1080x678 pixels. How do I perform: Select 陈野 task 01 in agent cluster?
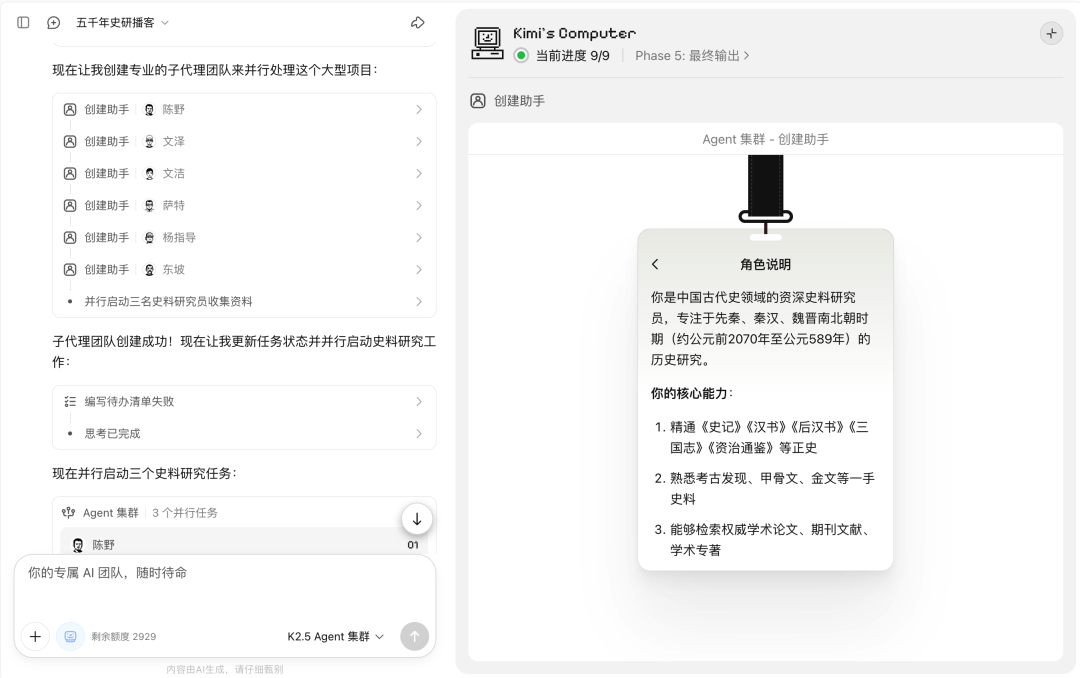coord(244,544)
